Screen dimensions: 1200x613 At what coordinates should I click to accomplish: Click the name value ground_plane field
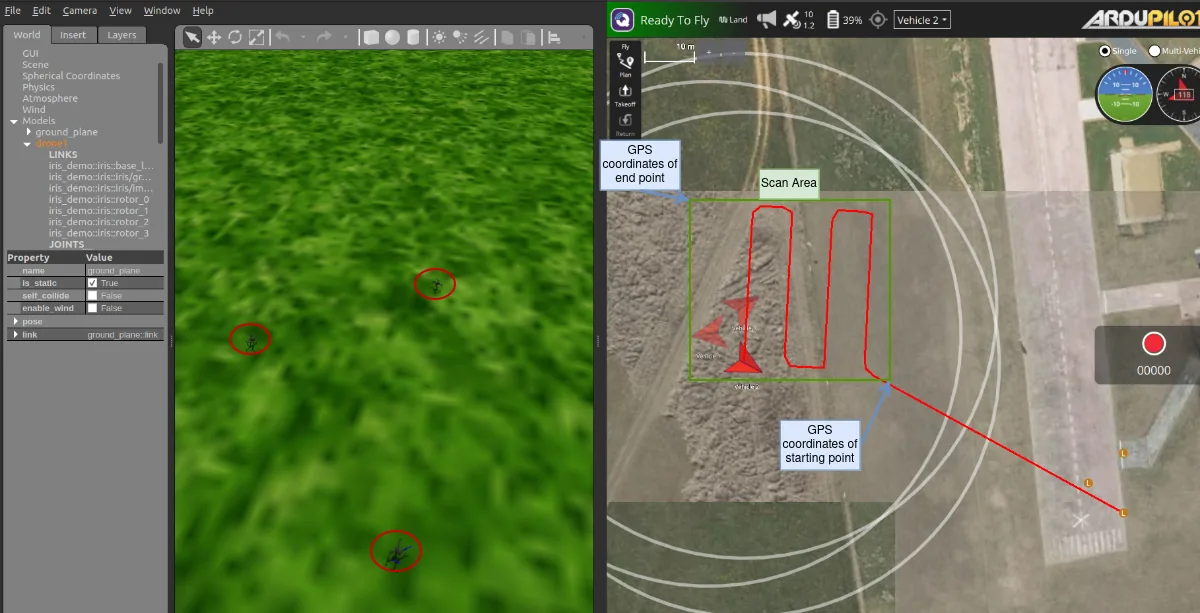point(124,271)
